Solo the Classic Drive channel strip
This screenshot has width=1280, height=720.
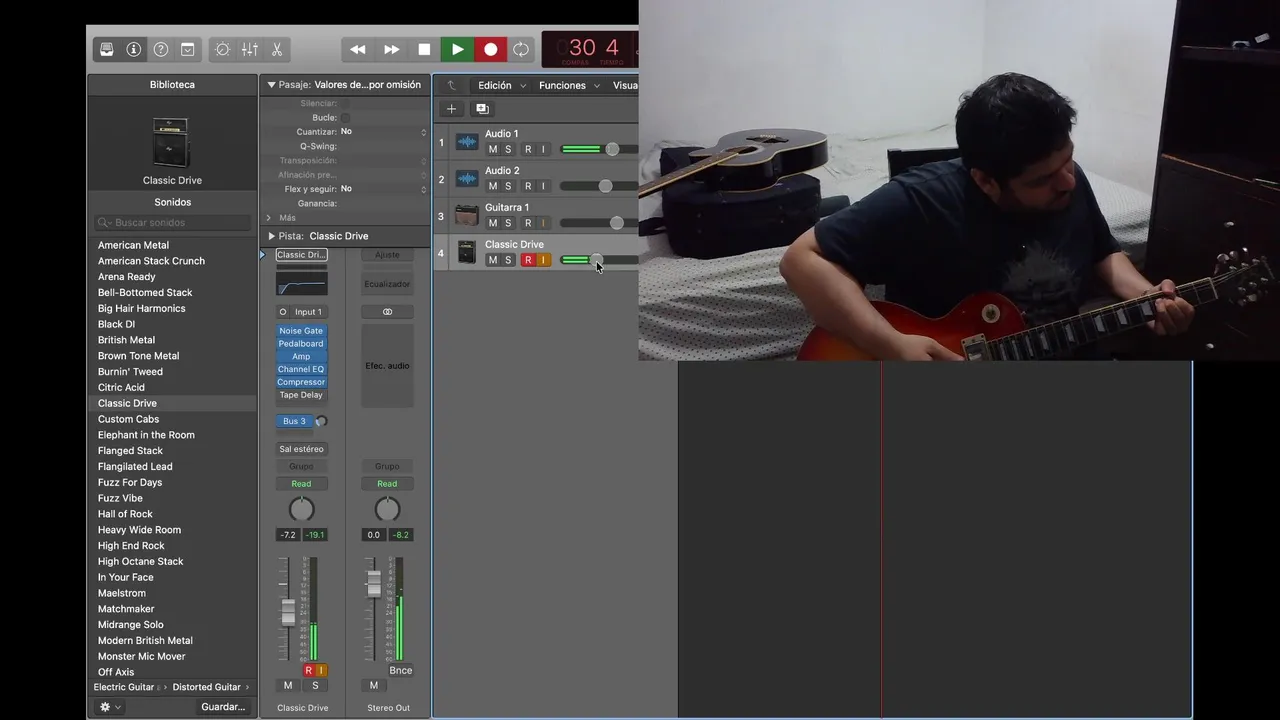pyautogui.click(x=315, y=685)
